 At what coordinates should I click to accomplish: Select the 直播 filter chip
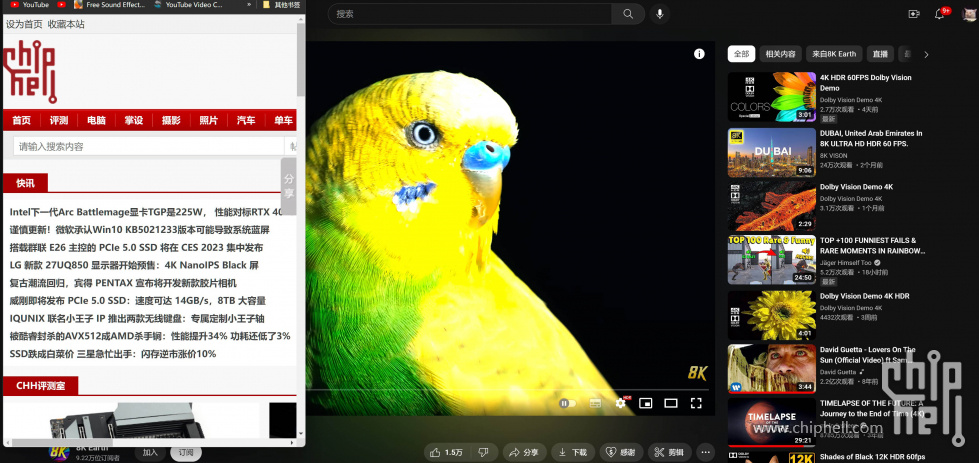(x=880, y=54)
